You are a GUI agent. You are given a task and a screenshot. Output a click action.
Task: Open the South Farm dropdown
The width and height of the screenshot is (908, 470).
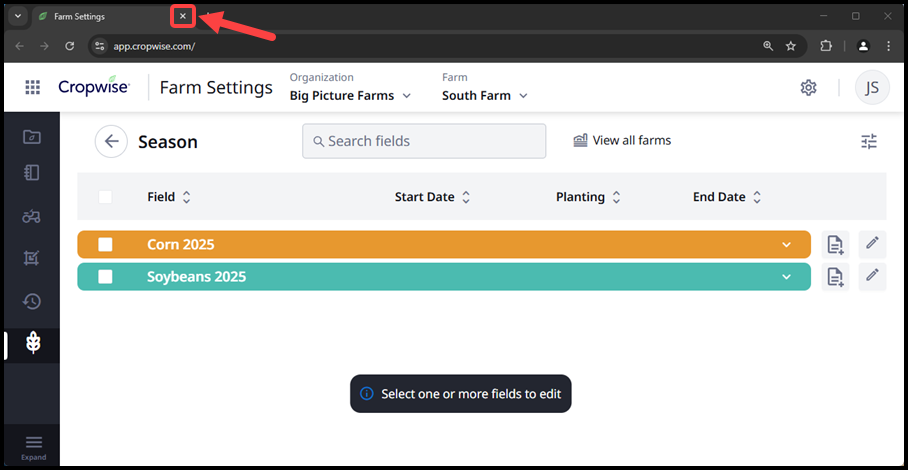pyautogui.click(x=485, y=96)
